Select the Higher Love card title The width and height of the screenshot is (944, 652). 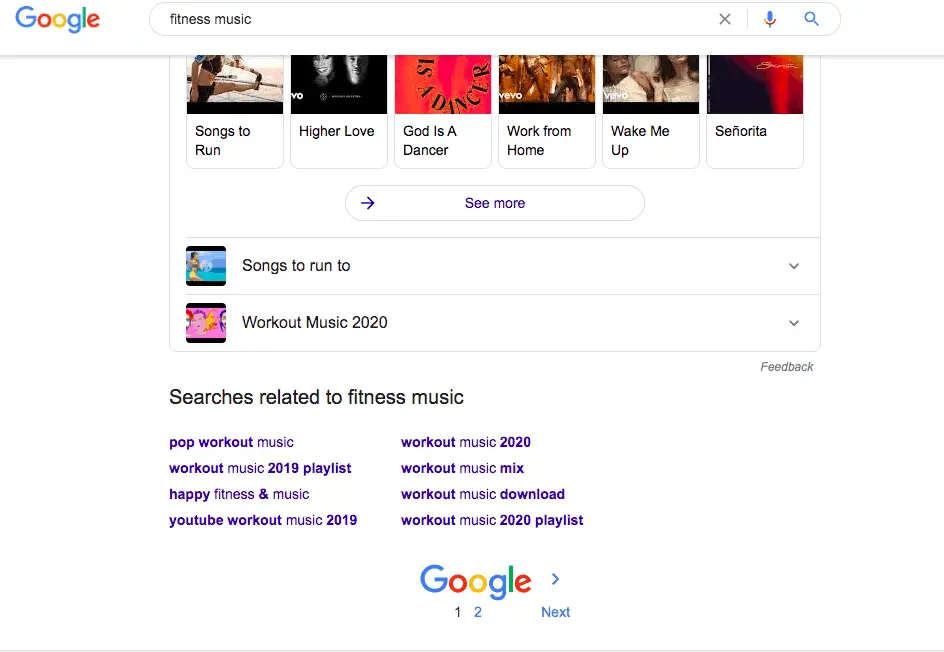click(x=337, y=131)
